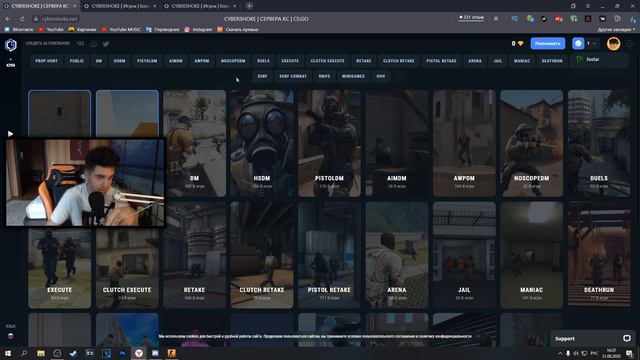Open the DM game mode card
Image resolution: width=640 pixels, height=360 pixels.
pos(194,143)
